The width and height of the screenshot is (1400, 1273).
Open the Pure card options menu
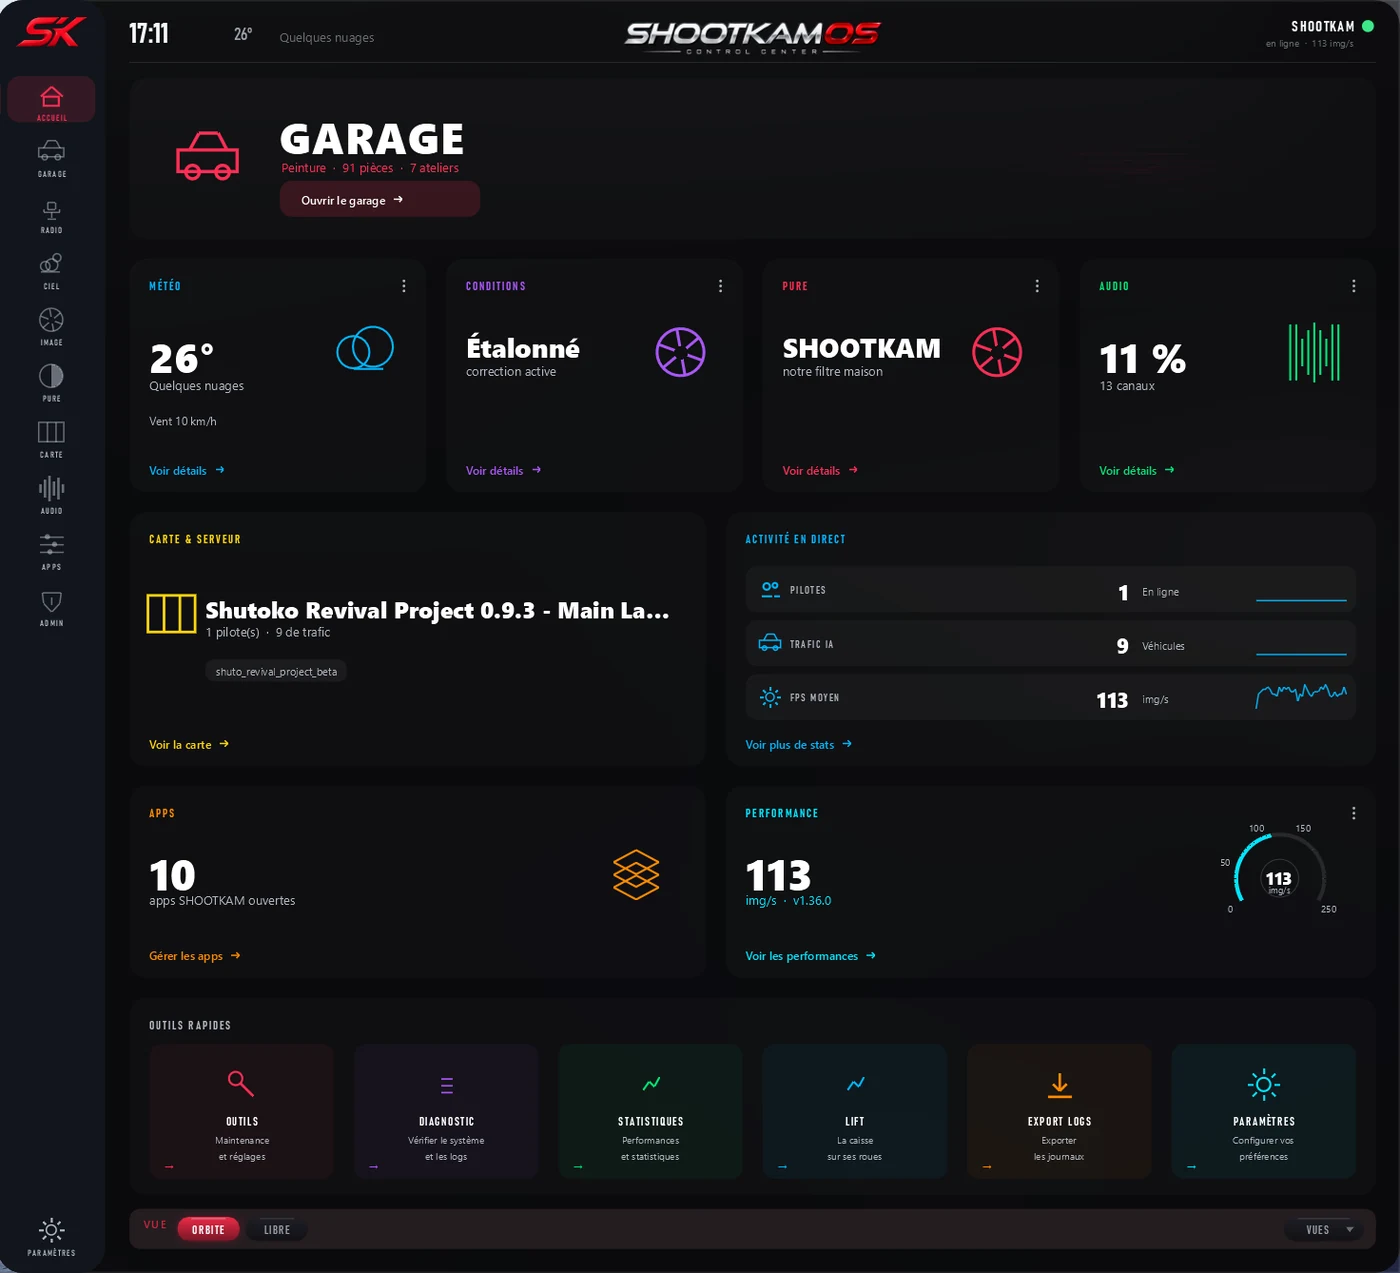tap(1037, 286)
